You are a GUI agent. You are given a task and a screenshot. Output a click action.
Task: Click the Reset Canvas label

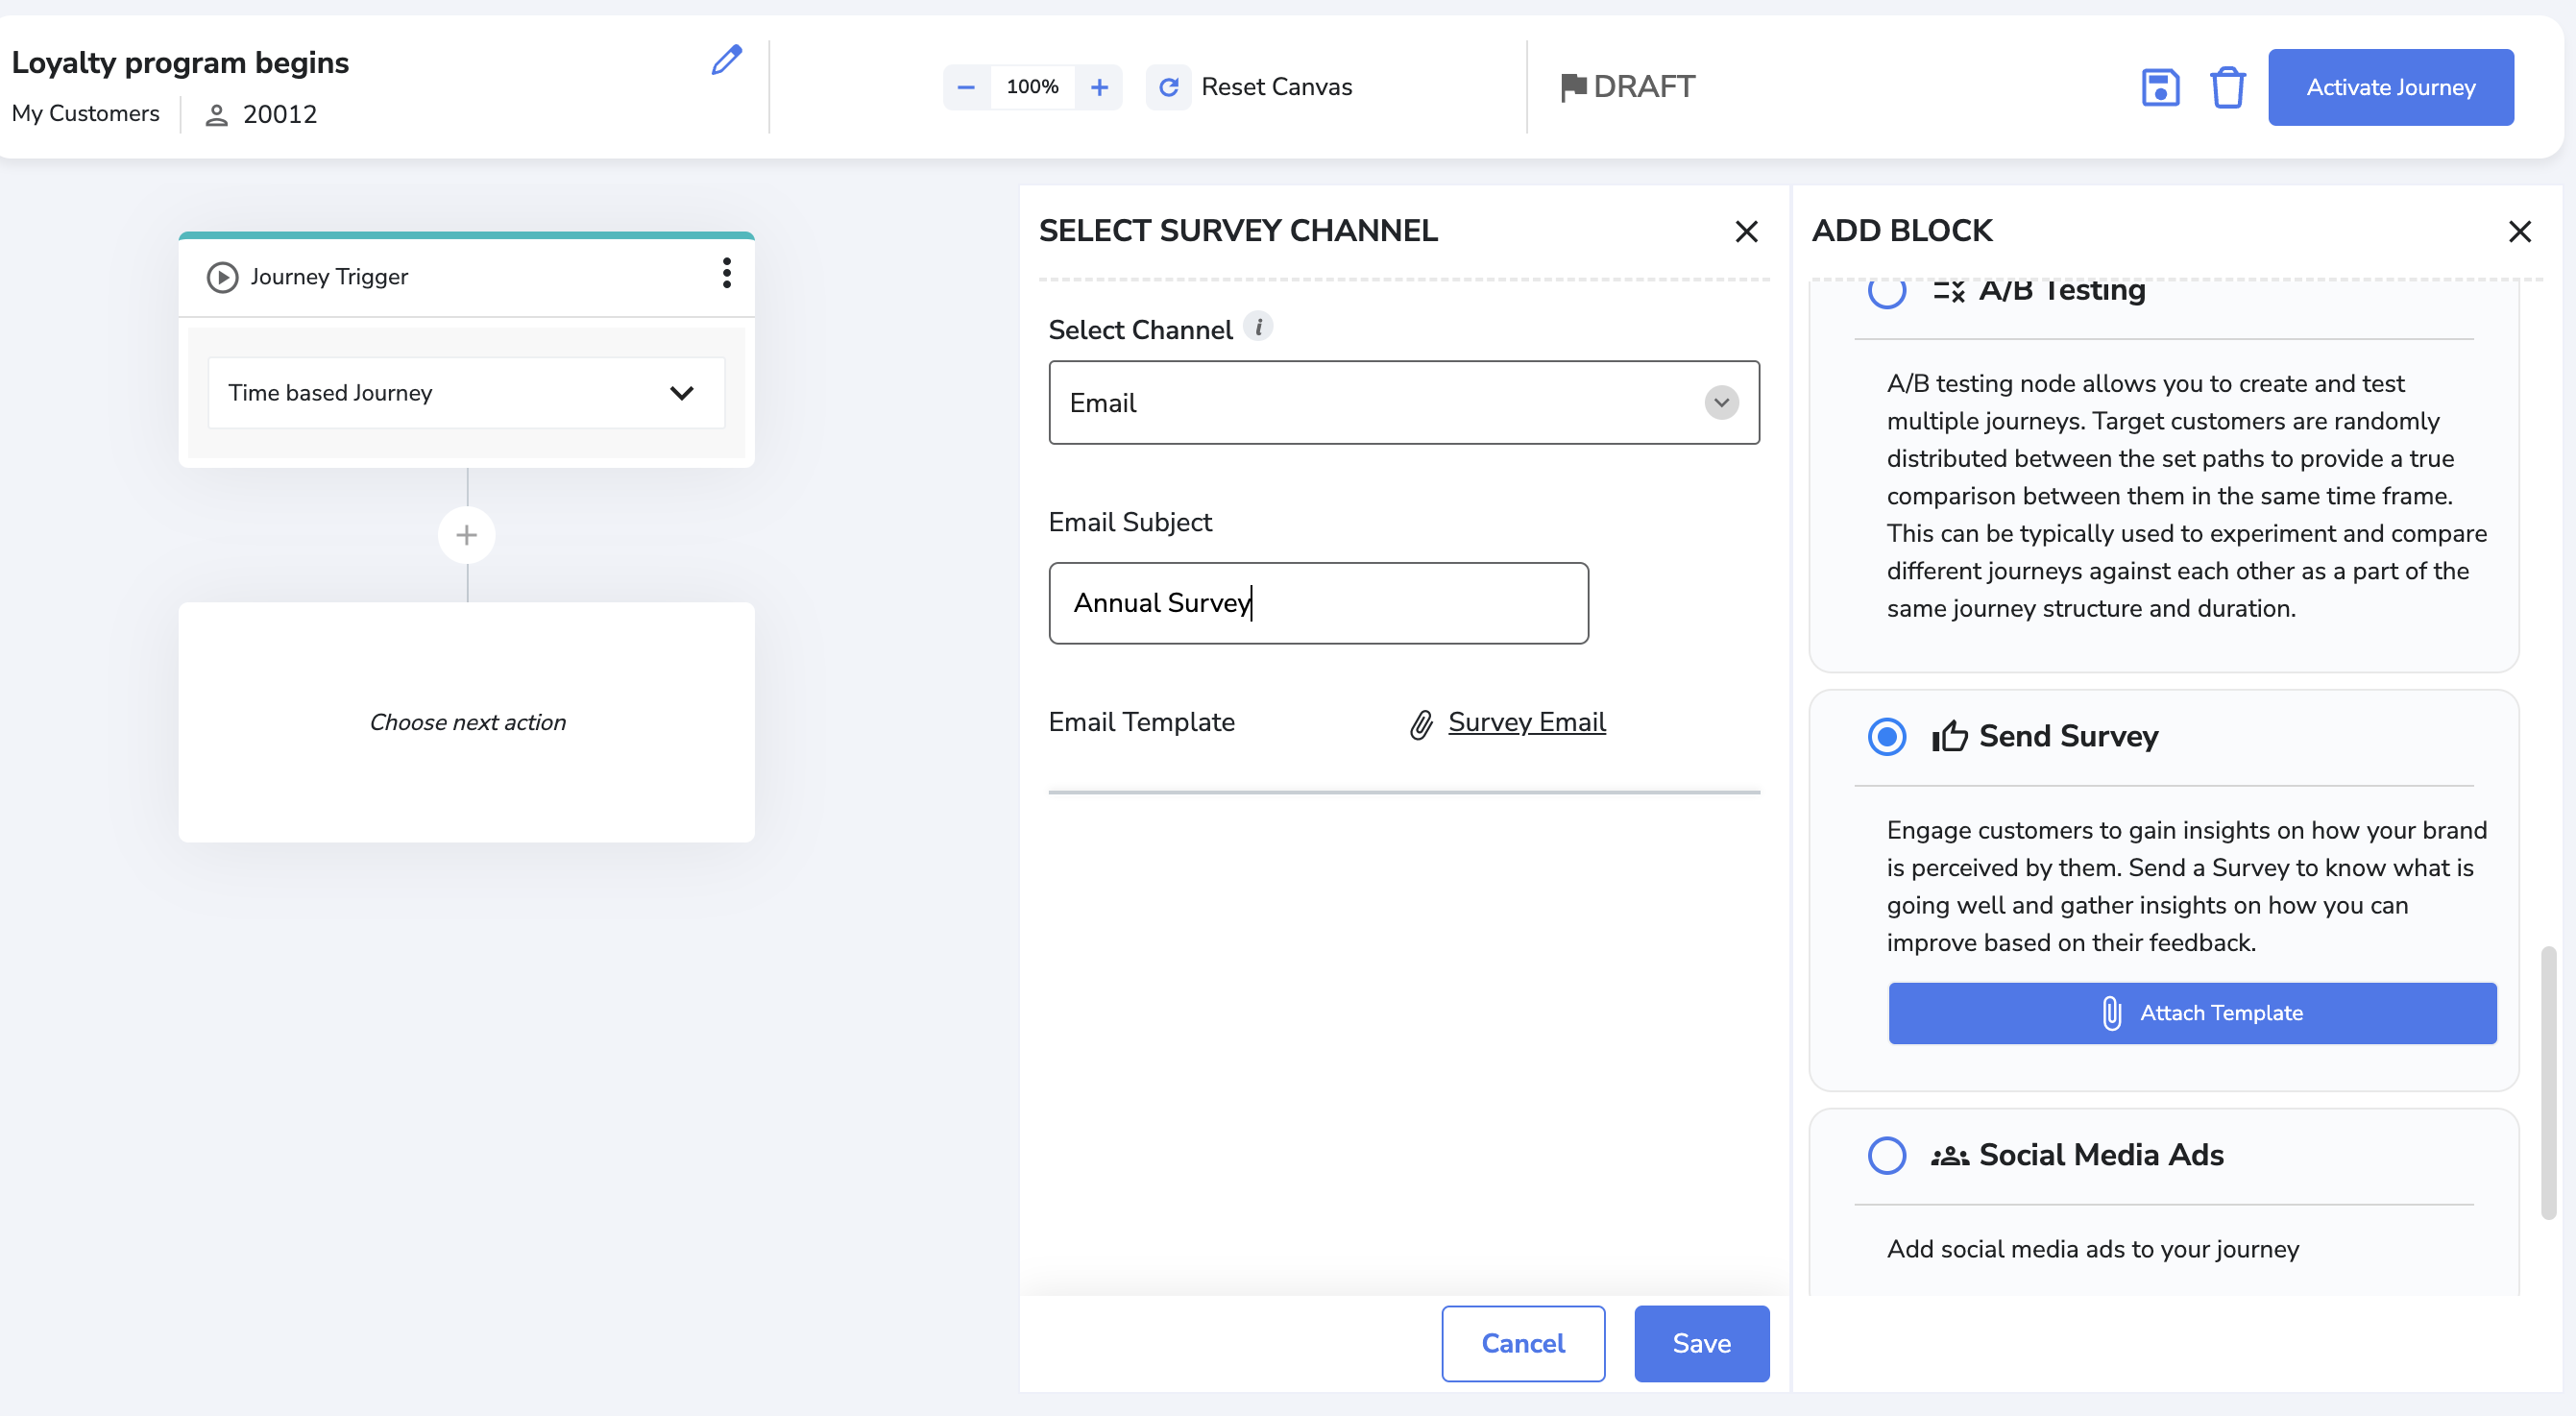tap(1276, 87)
